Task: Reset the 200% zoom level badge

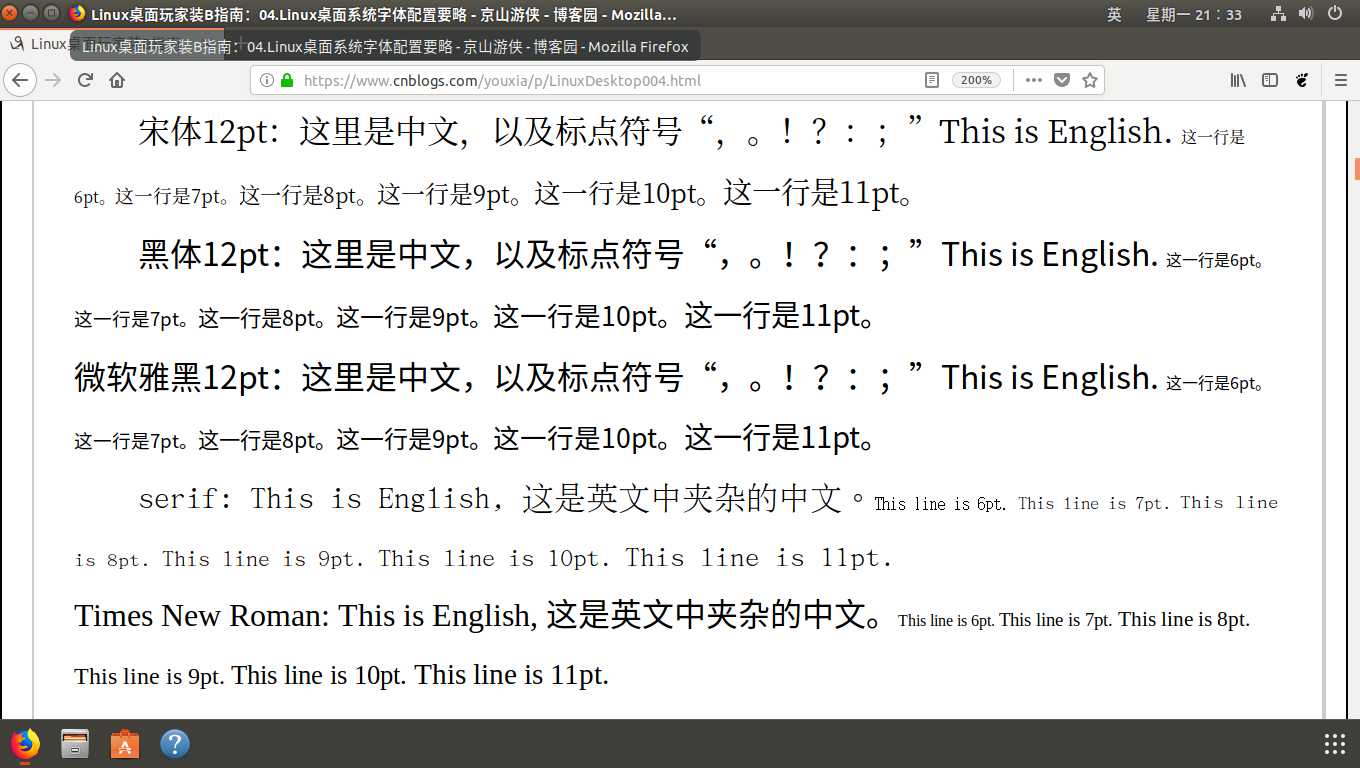Action: coord(976,80)
